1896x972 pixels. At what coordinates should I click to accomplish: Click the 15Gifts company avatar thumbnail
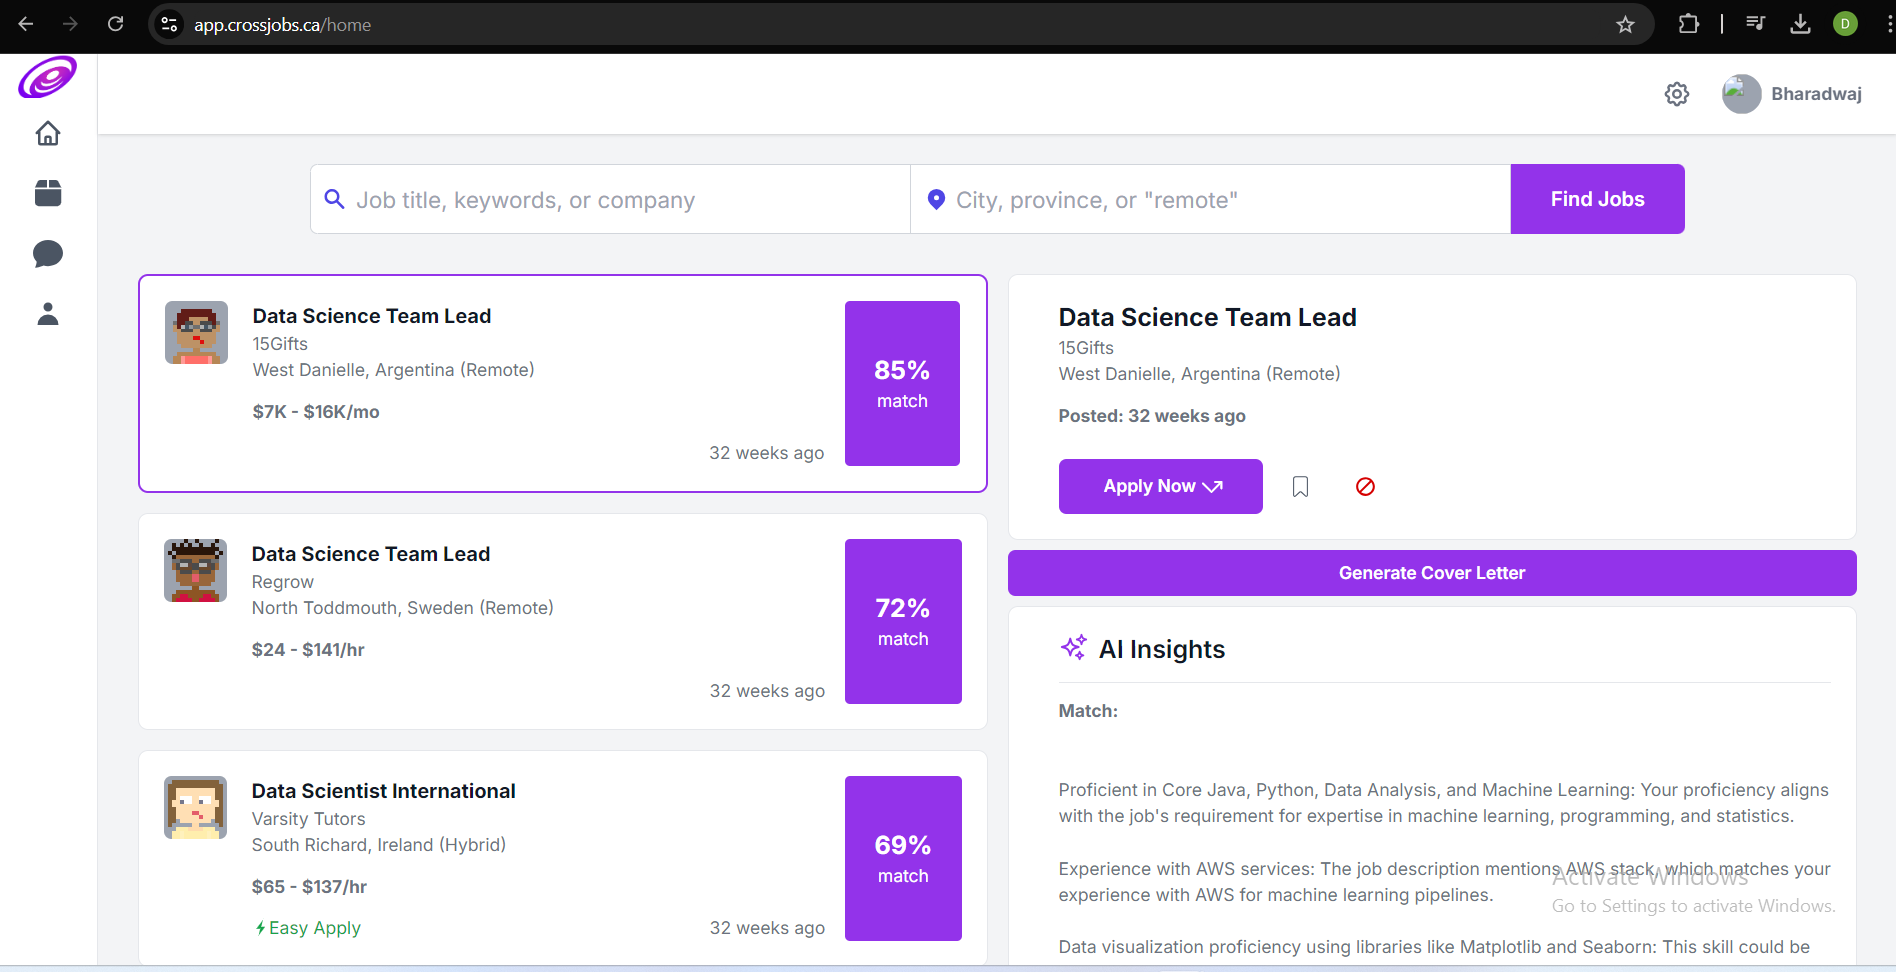click(x=196, y=333)
